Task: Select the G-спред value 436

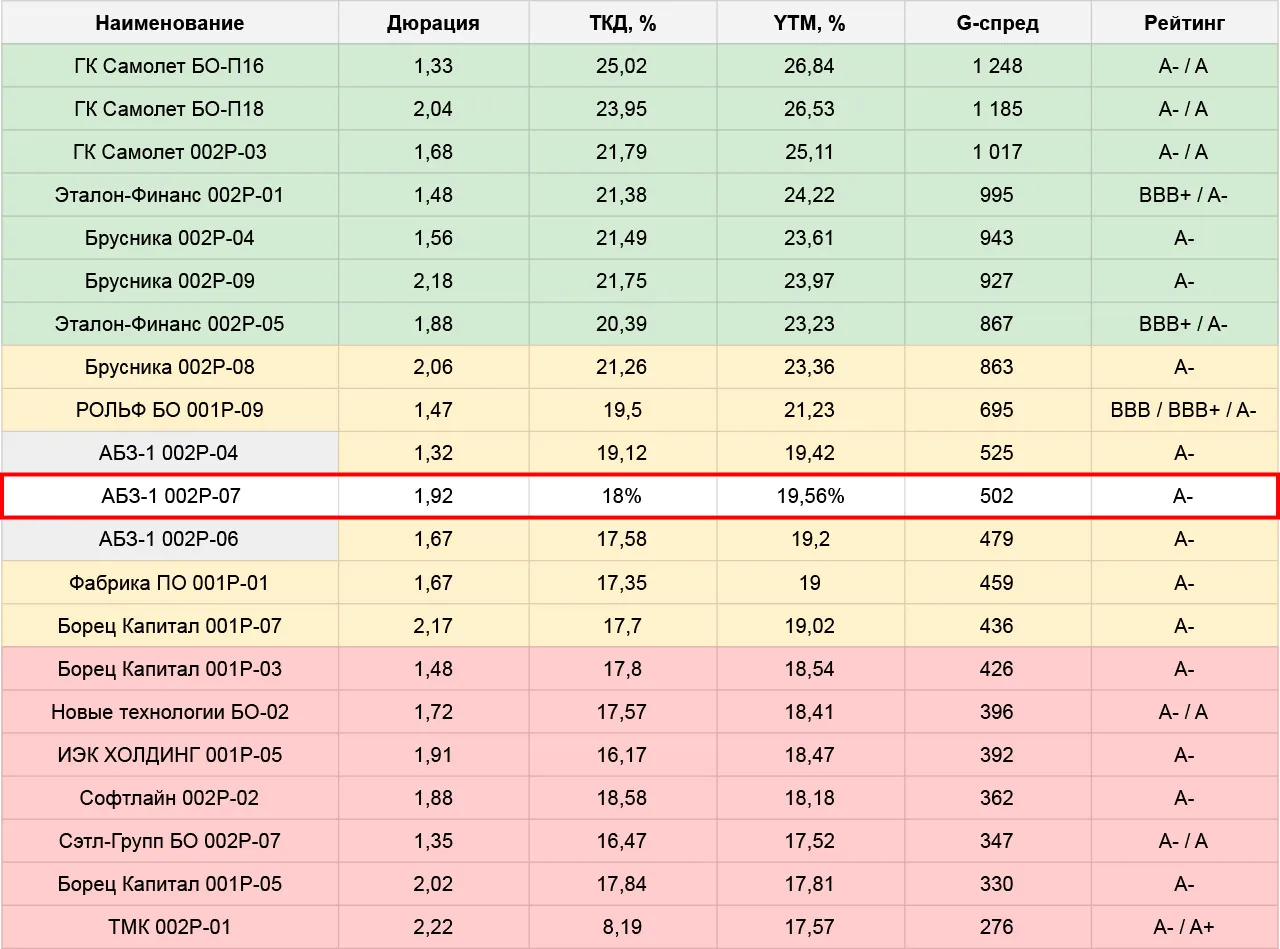Action: click(998, 626)
